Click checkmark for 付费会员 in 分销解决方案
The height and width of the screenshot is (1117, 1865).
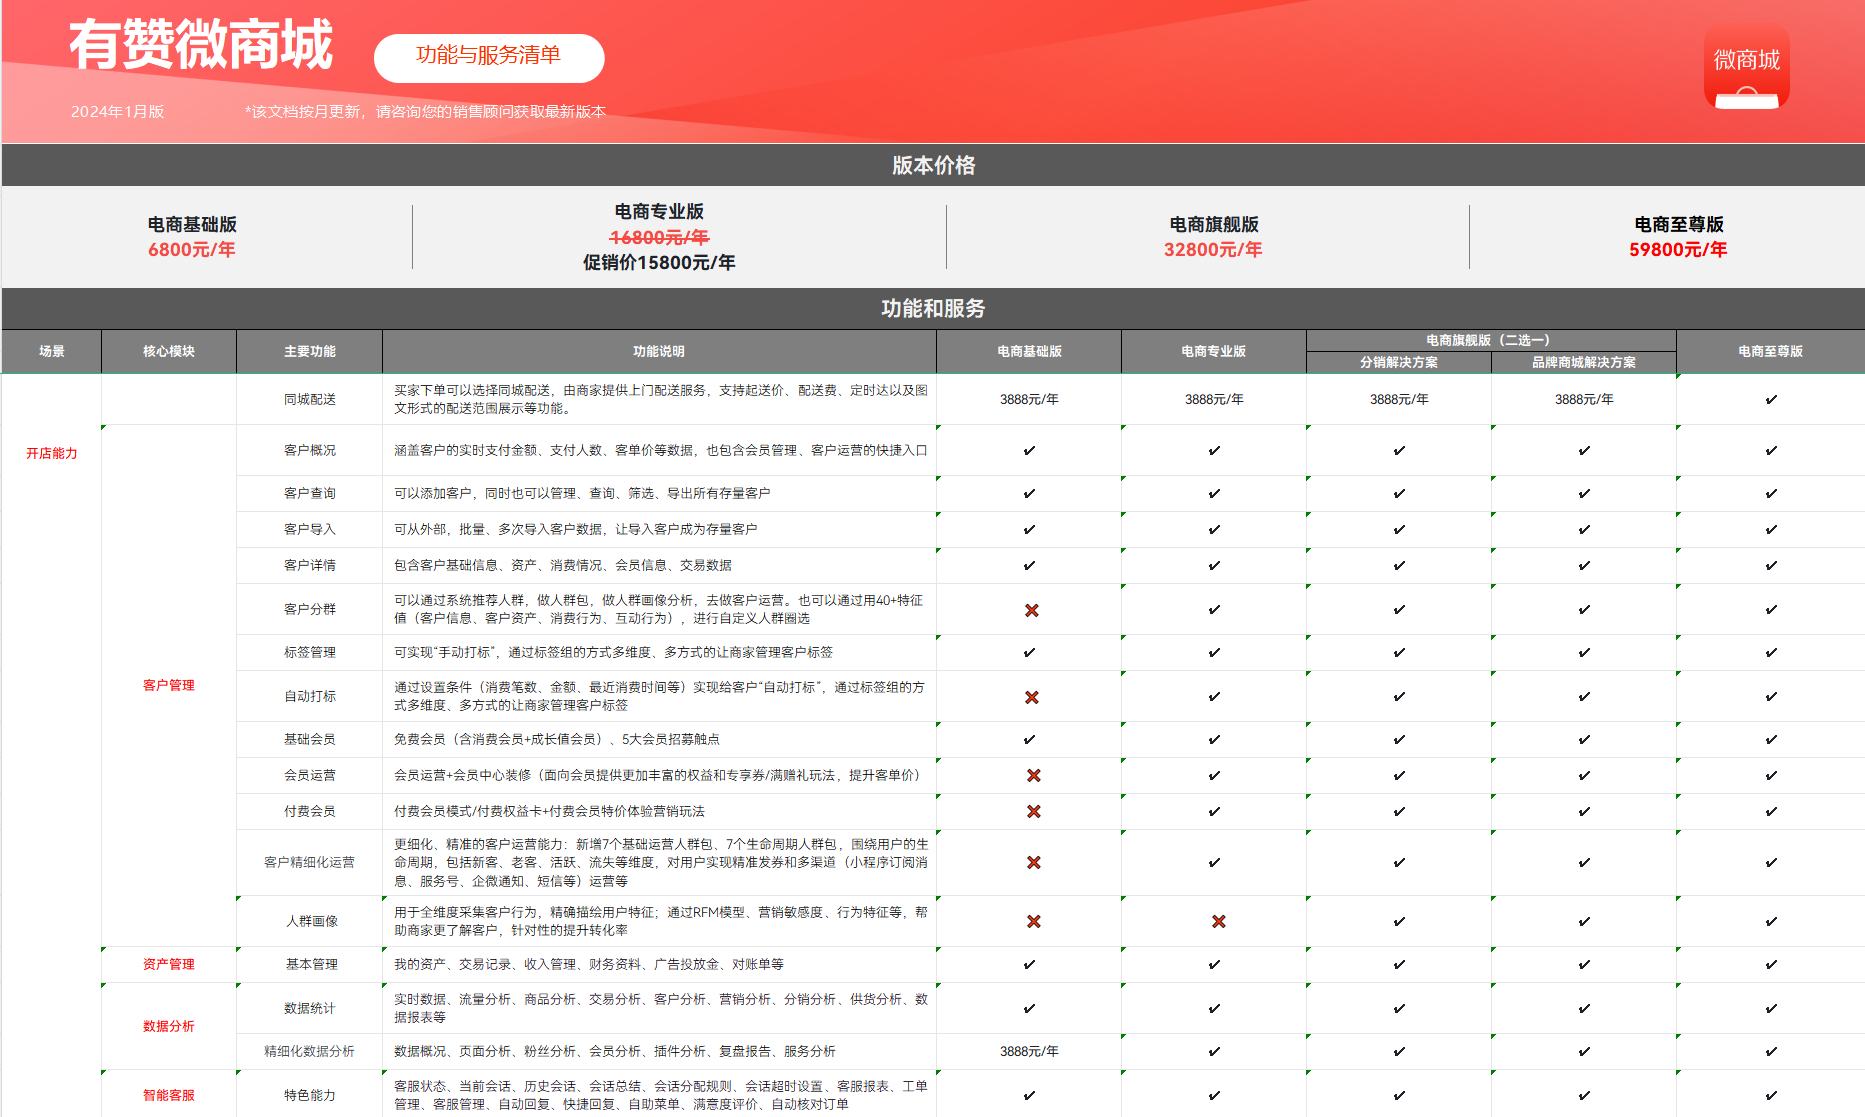point(1399,811)
